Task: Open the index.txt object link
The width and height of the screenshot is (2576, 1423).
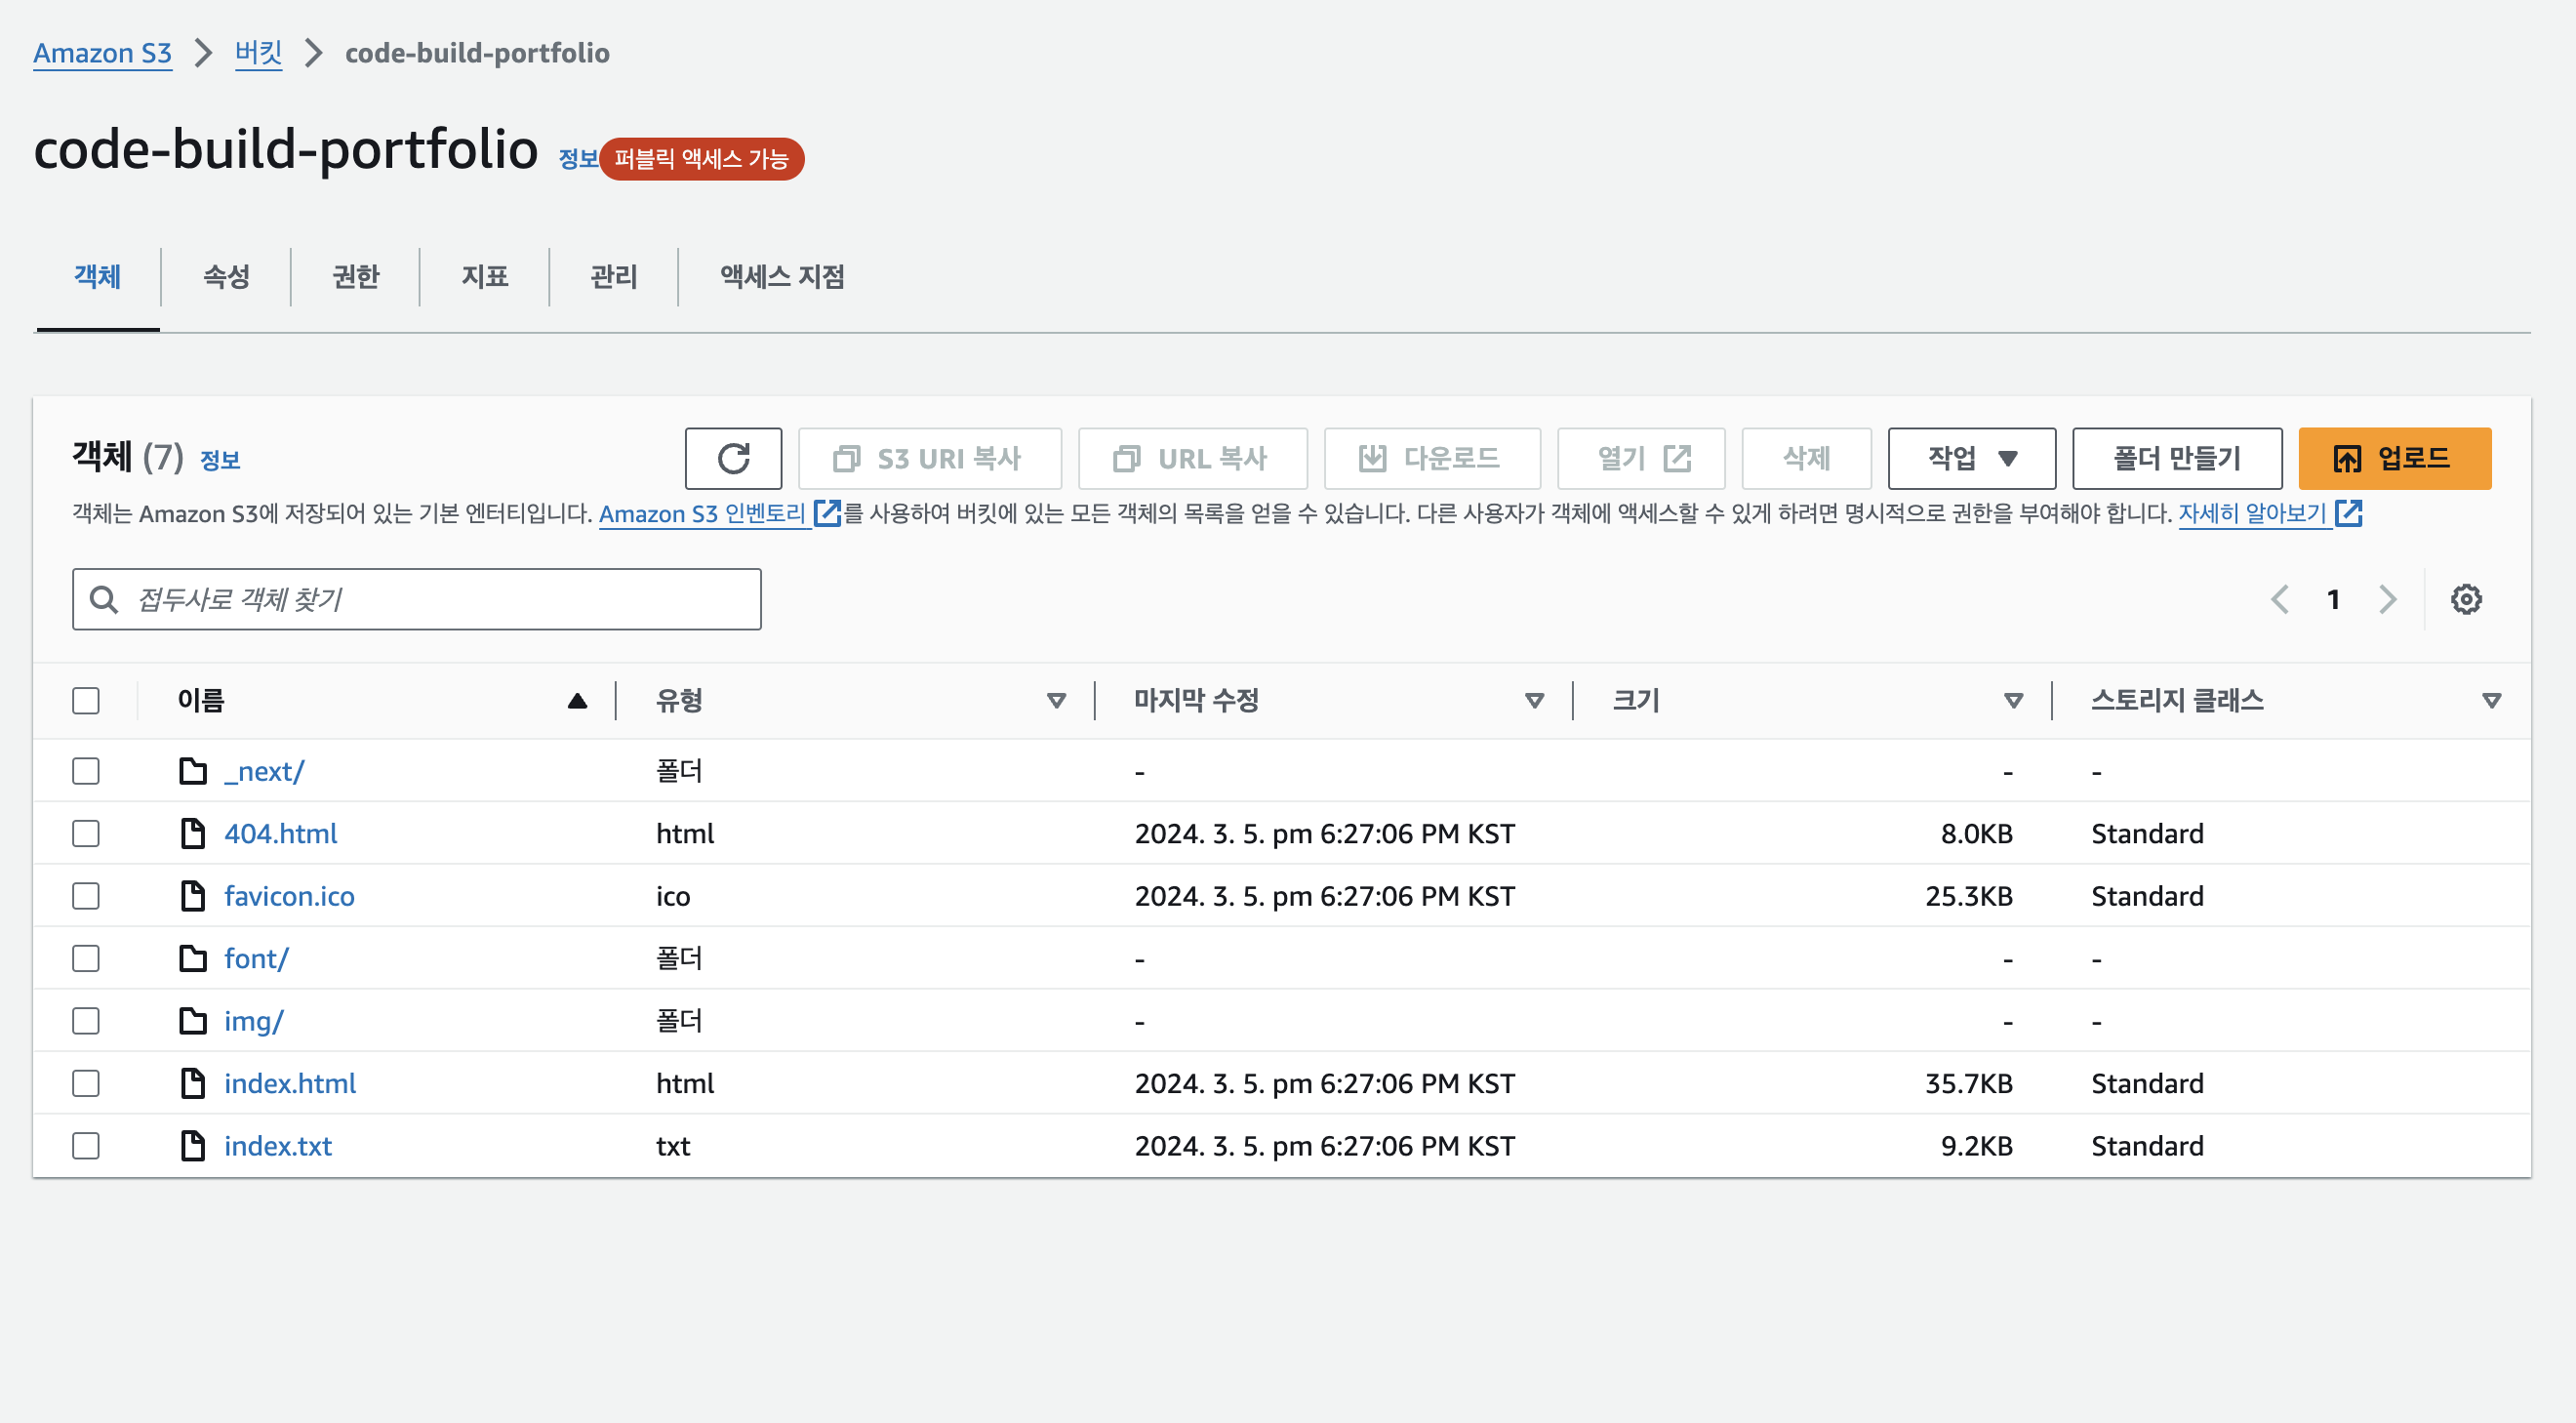Action: pos(278,1146)
